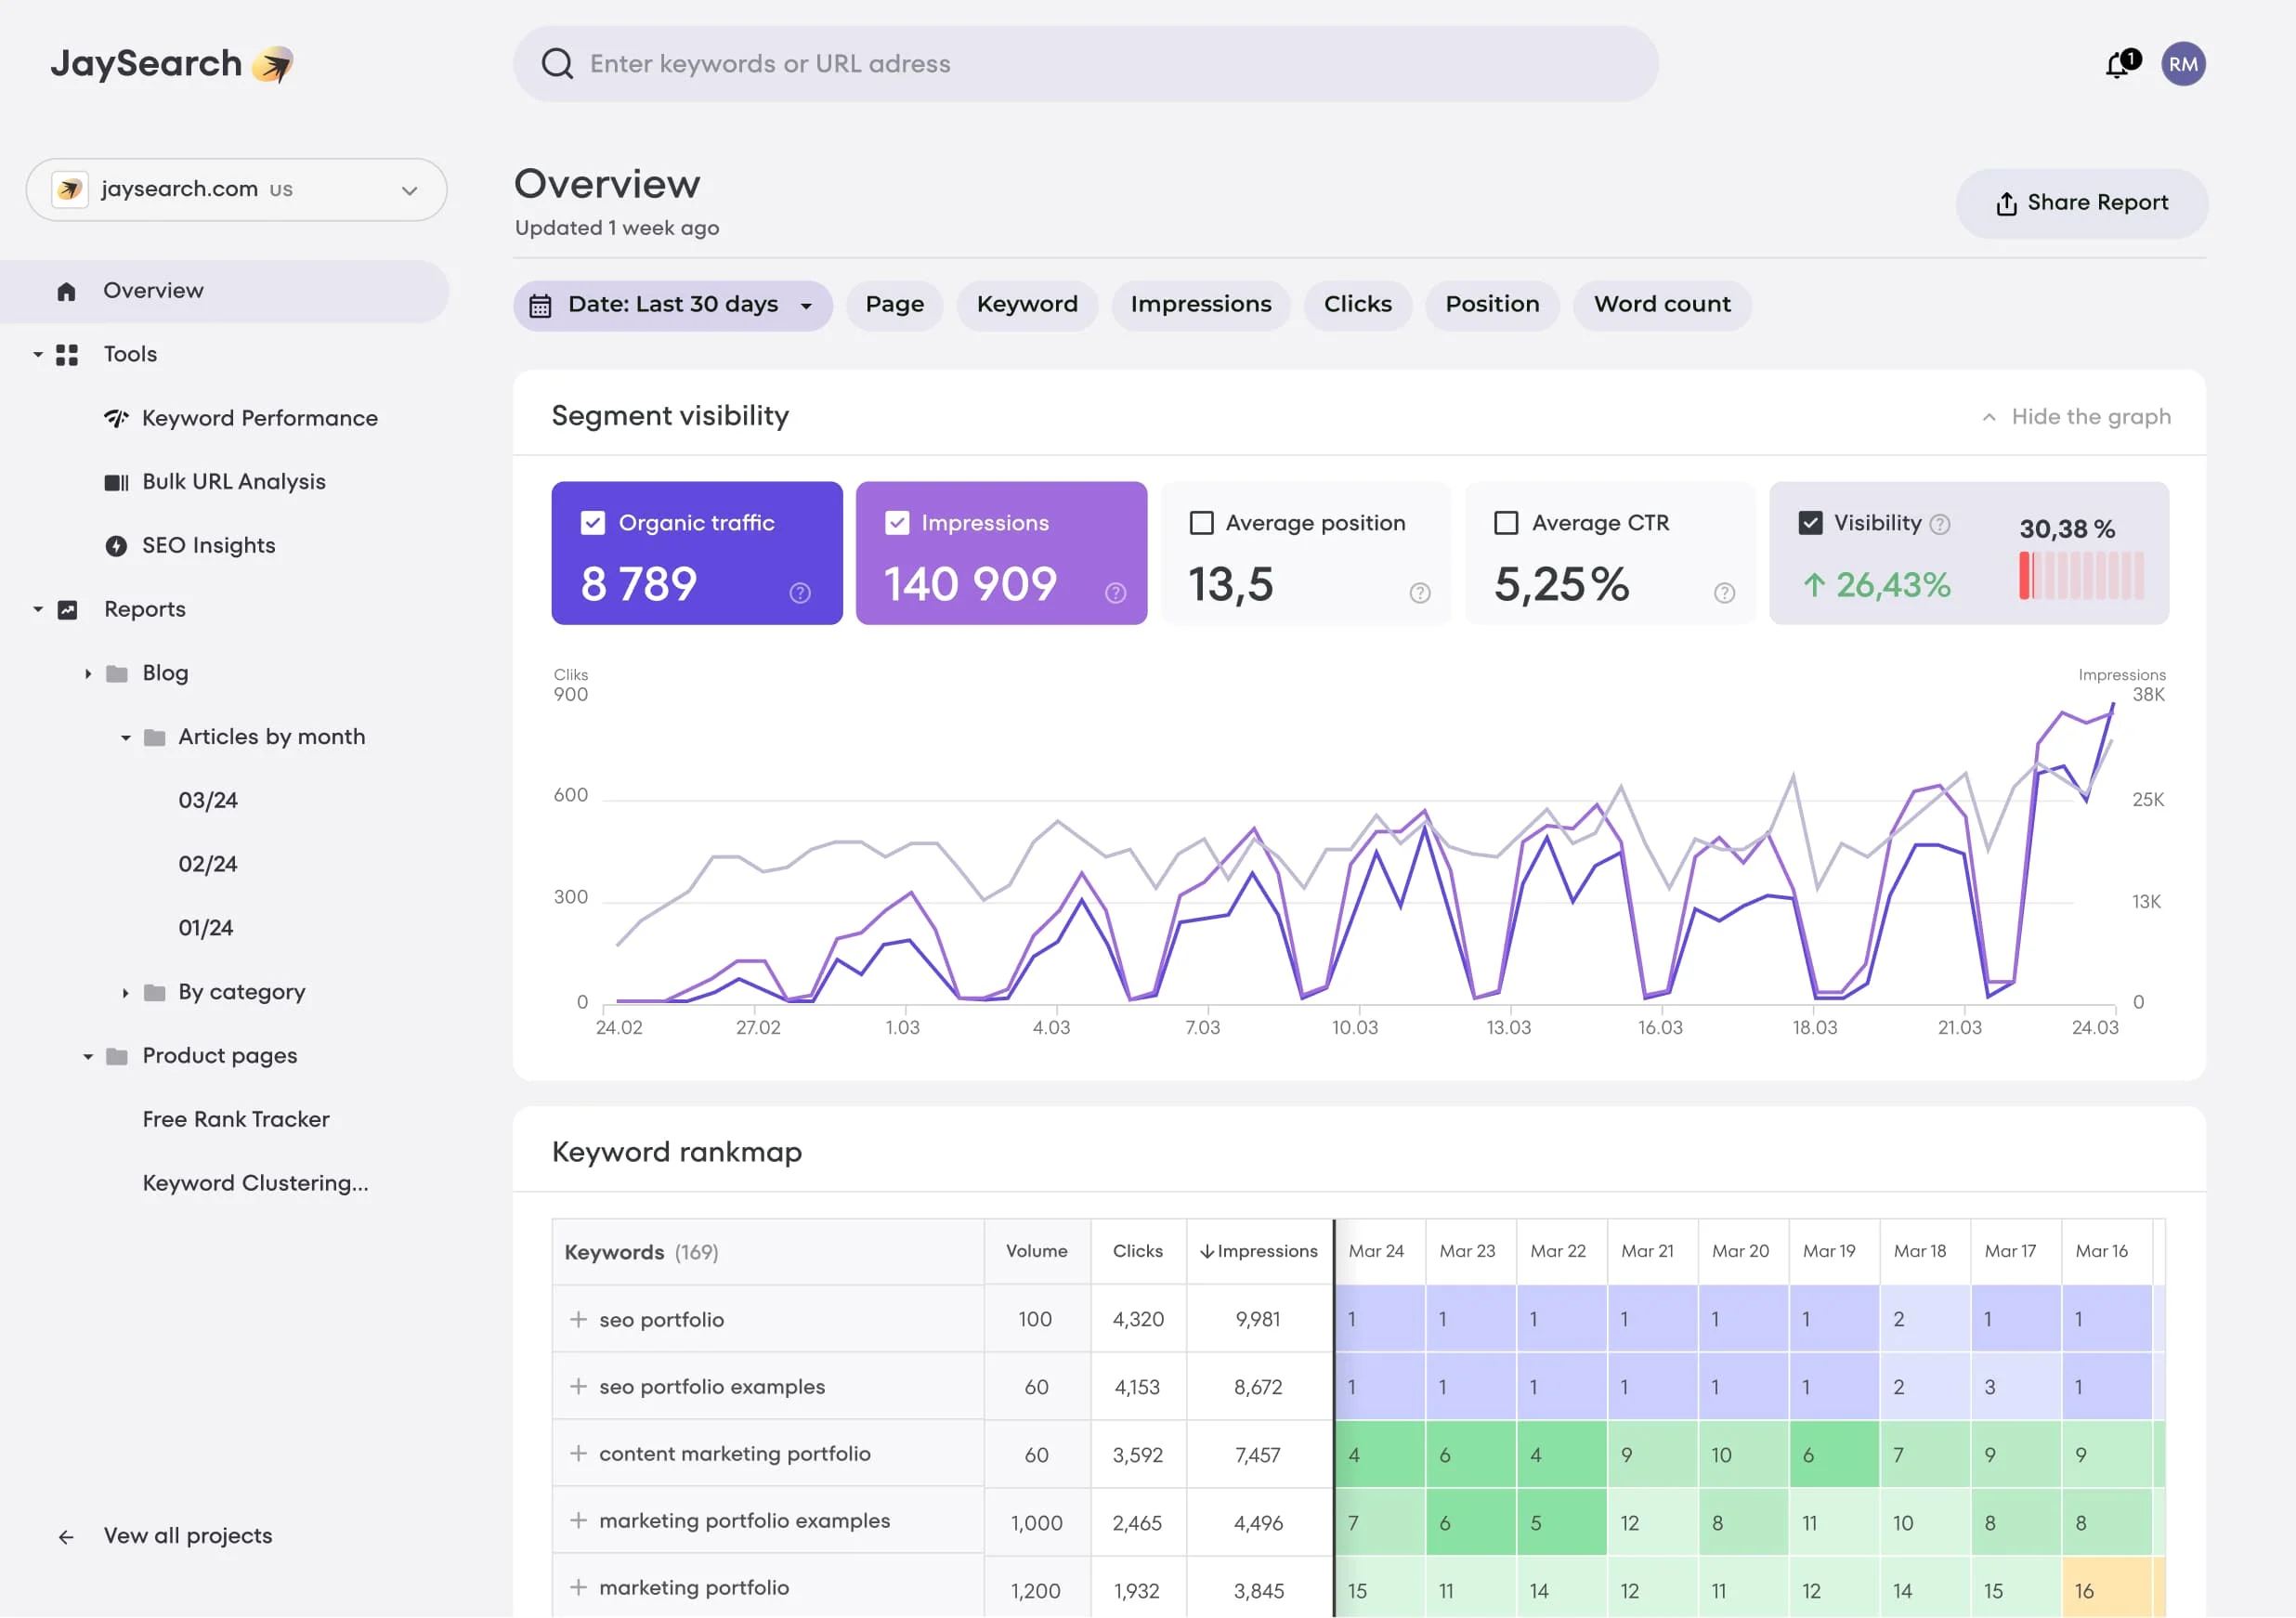Click the keywords search field
The height and width of the screenshot is (1618, 2296).
tap(1086, 63)
